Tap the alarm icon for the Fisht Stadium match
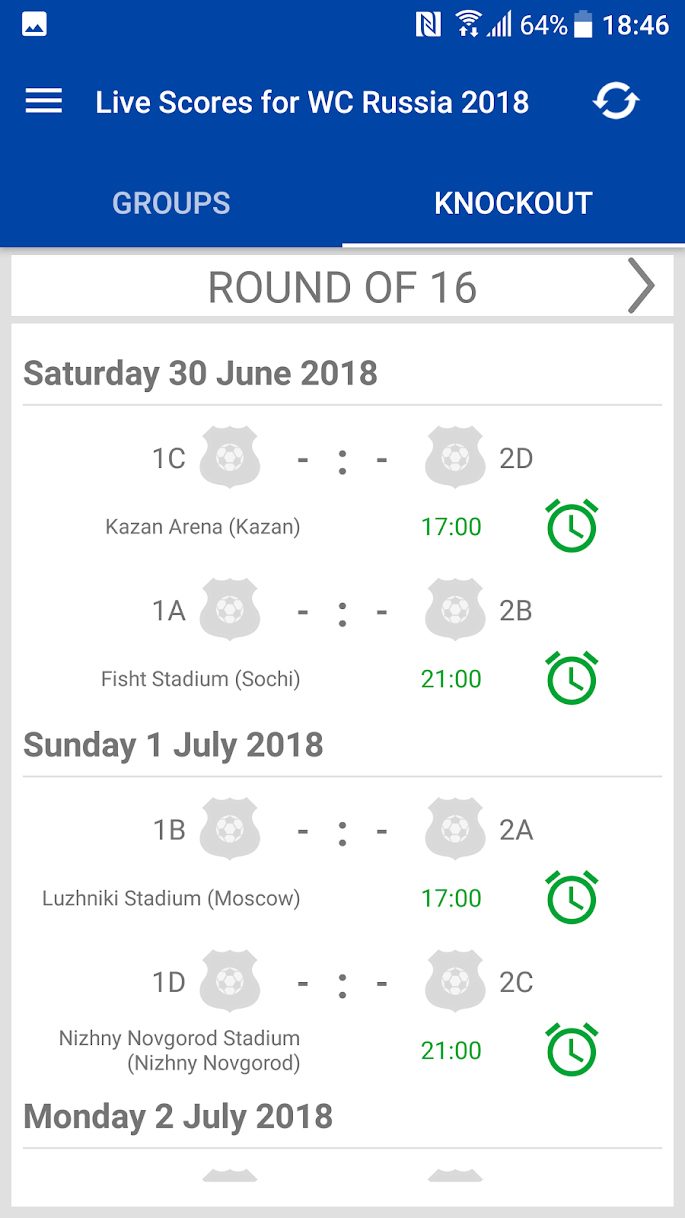The height and width of the screenshot is (1218, 685). click(570, 678)
